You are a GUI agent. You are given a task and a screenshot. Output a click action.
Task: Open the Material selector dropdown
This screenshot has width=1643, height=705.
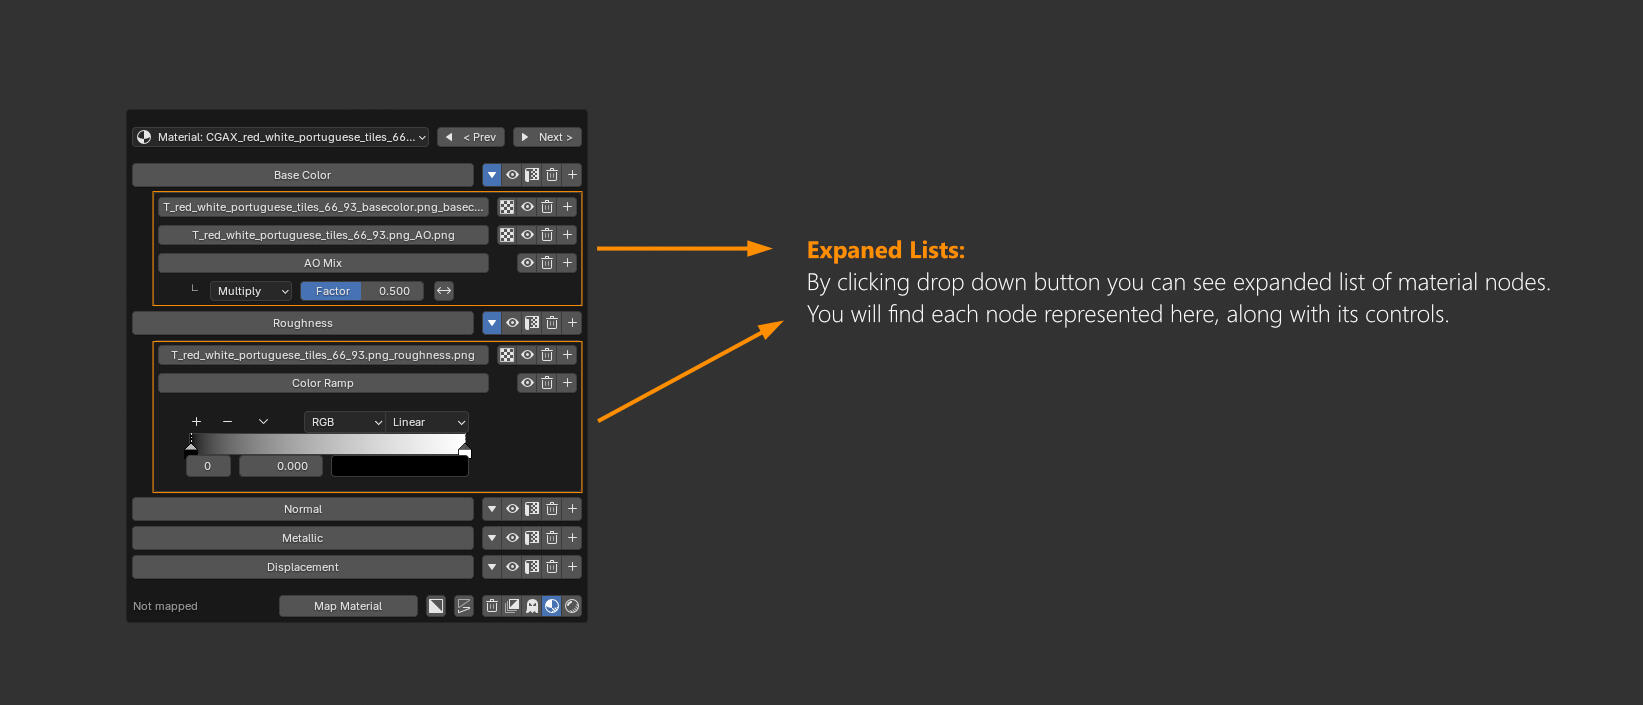pos(281,137)
